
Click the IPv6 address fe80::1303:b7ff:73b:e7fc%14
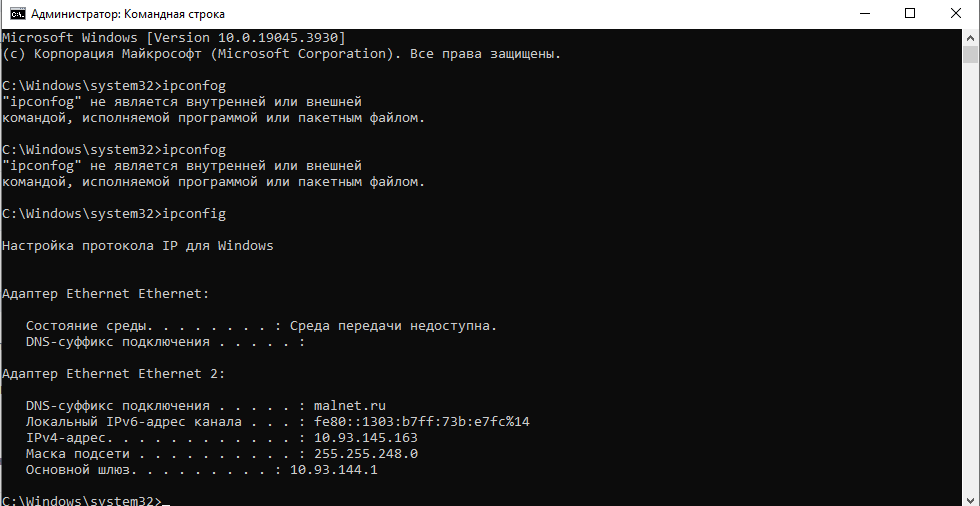pyautogui.click(x=421, y=422)
